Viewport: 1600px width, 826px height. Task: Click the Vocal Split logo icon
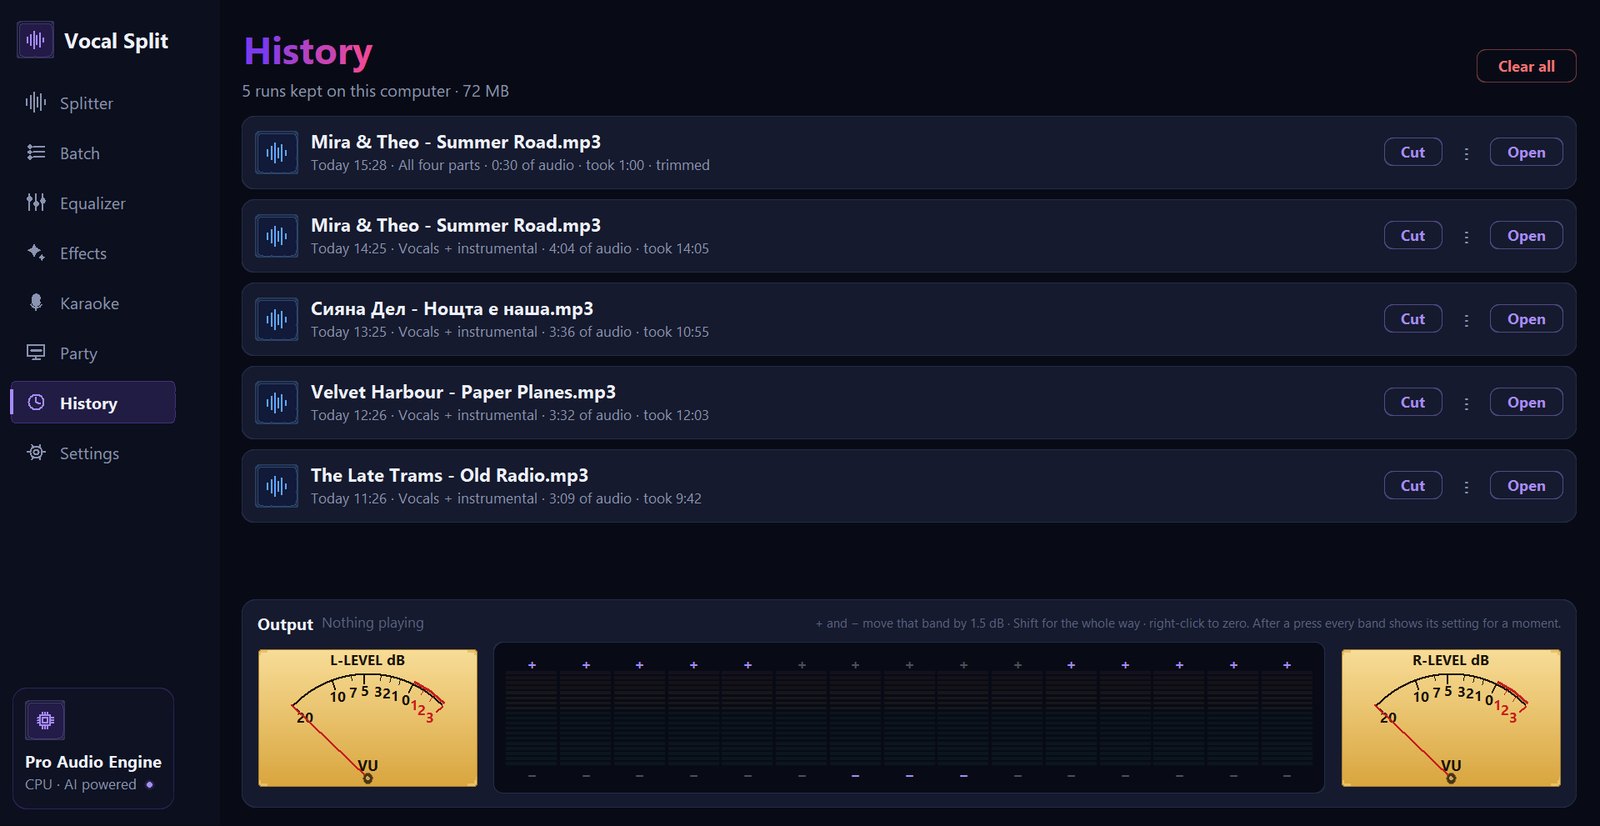35,40
